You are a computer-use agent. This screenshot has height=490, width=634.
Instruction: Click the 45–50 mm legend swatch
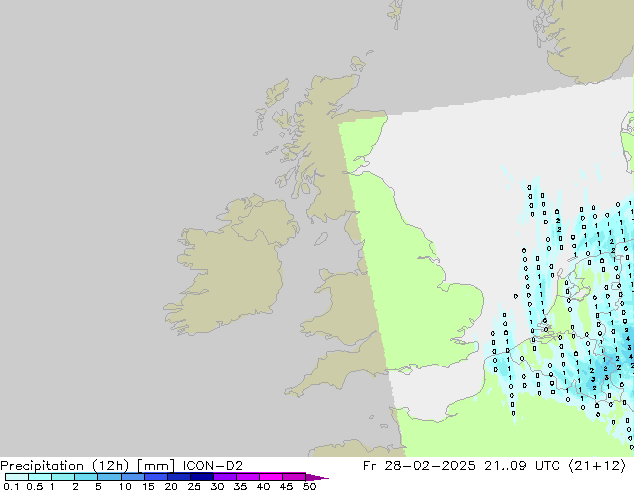[x=294, y=477]
